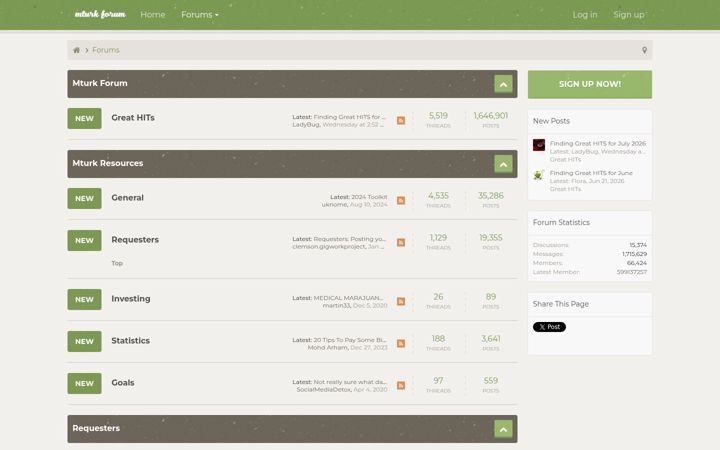Screen dimensions: 720x450
Task: Open latest post 20 Tips To Pay Some Bi...
Action: tap(350, 340)
